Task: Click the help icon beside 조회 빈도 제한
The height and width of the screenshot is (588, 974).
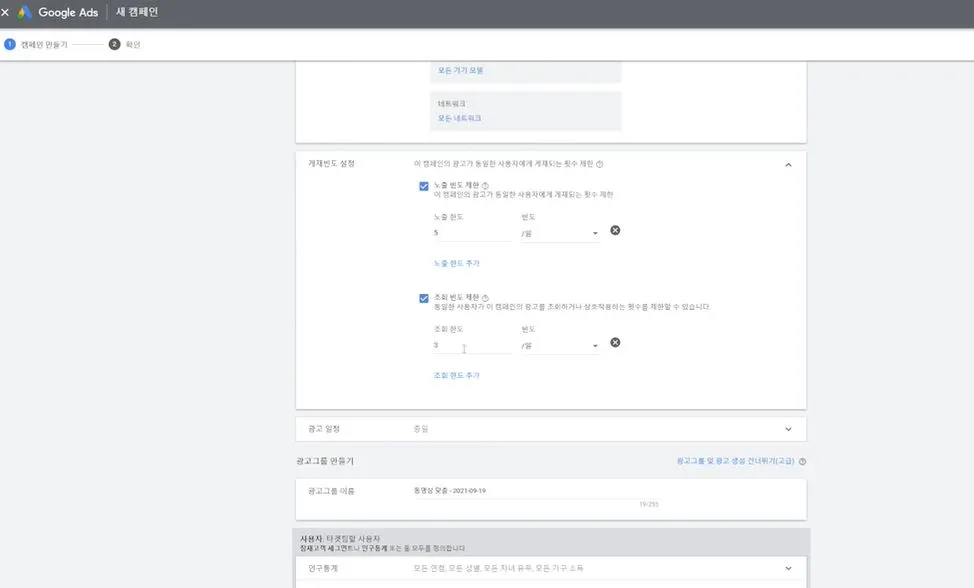Action: (485, 296)
